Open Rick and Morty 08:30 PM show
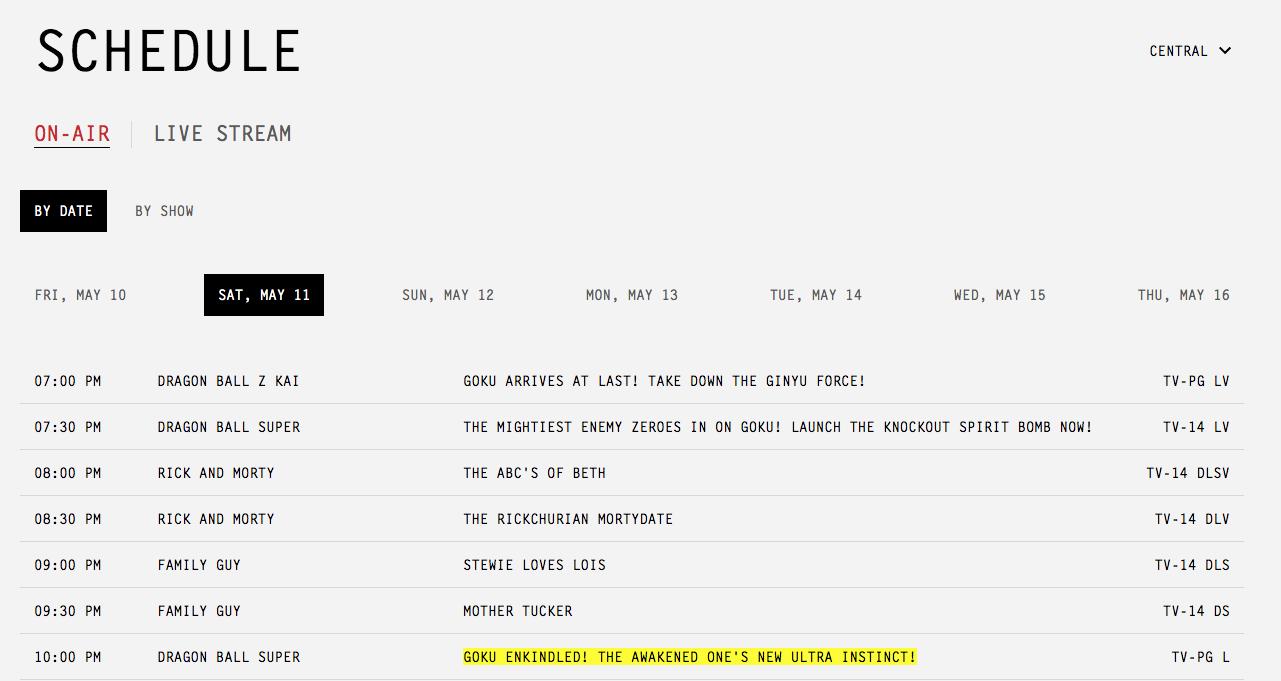The height and width of the screenshot is (681, 1281). point(216,519)
